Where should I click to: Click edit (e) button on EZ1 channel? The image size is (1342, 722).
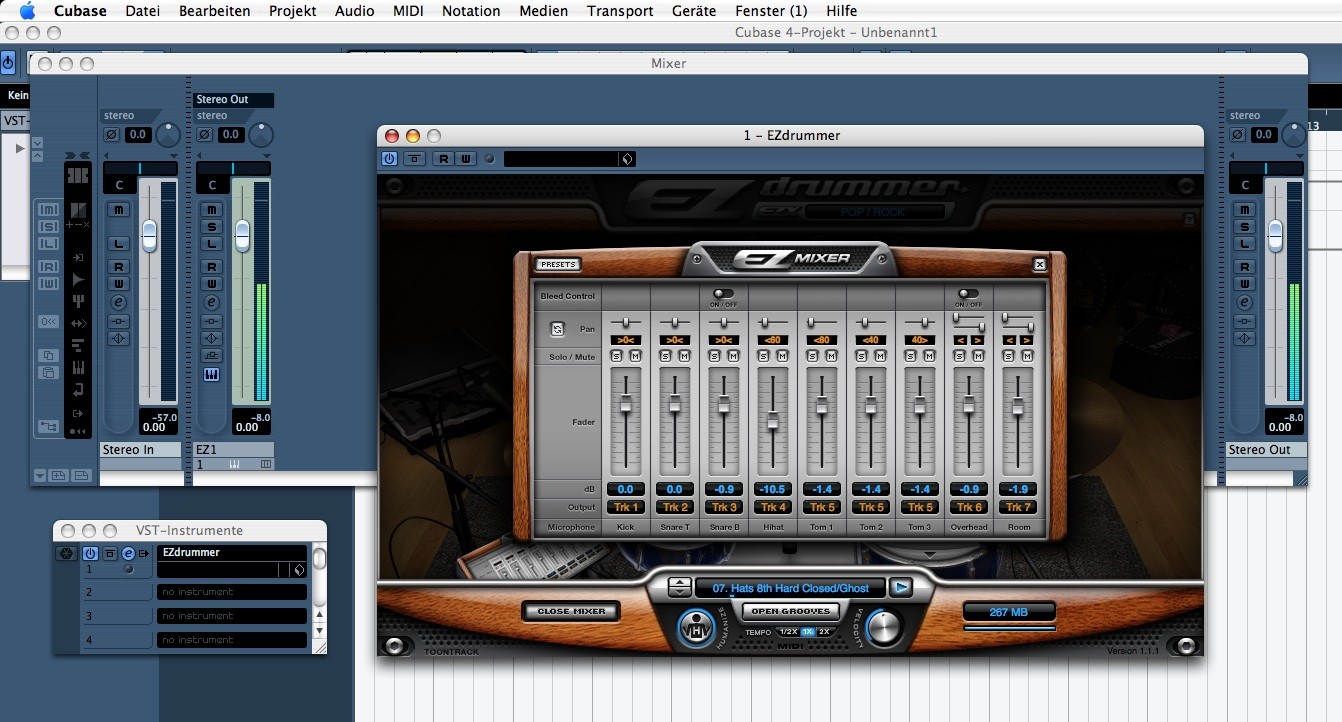(211, 302)
